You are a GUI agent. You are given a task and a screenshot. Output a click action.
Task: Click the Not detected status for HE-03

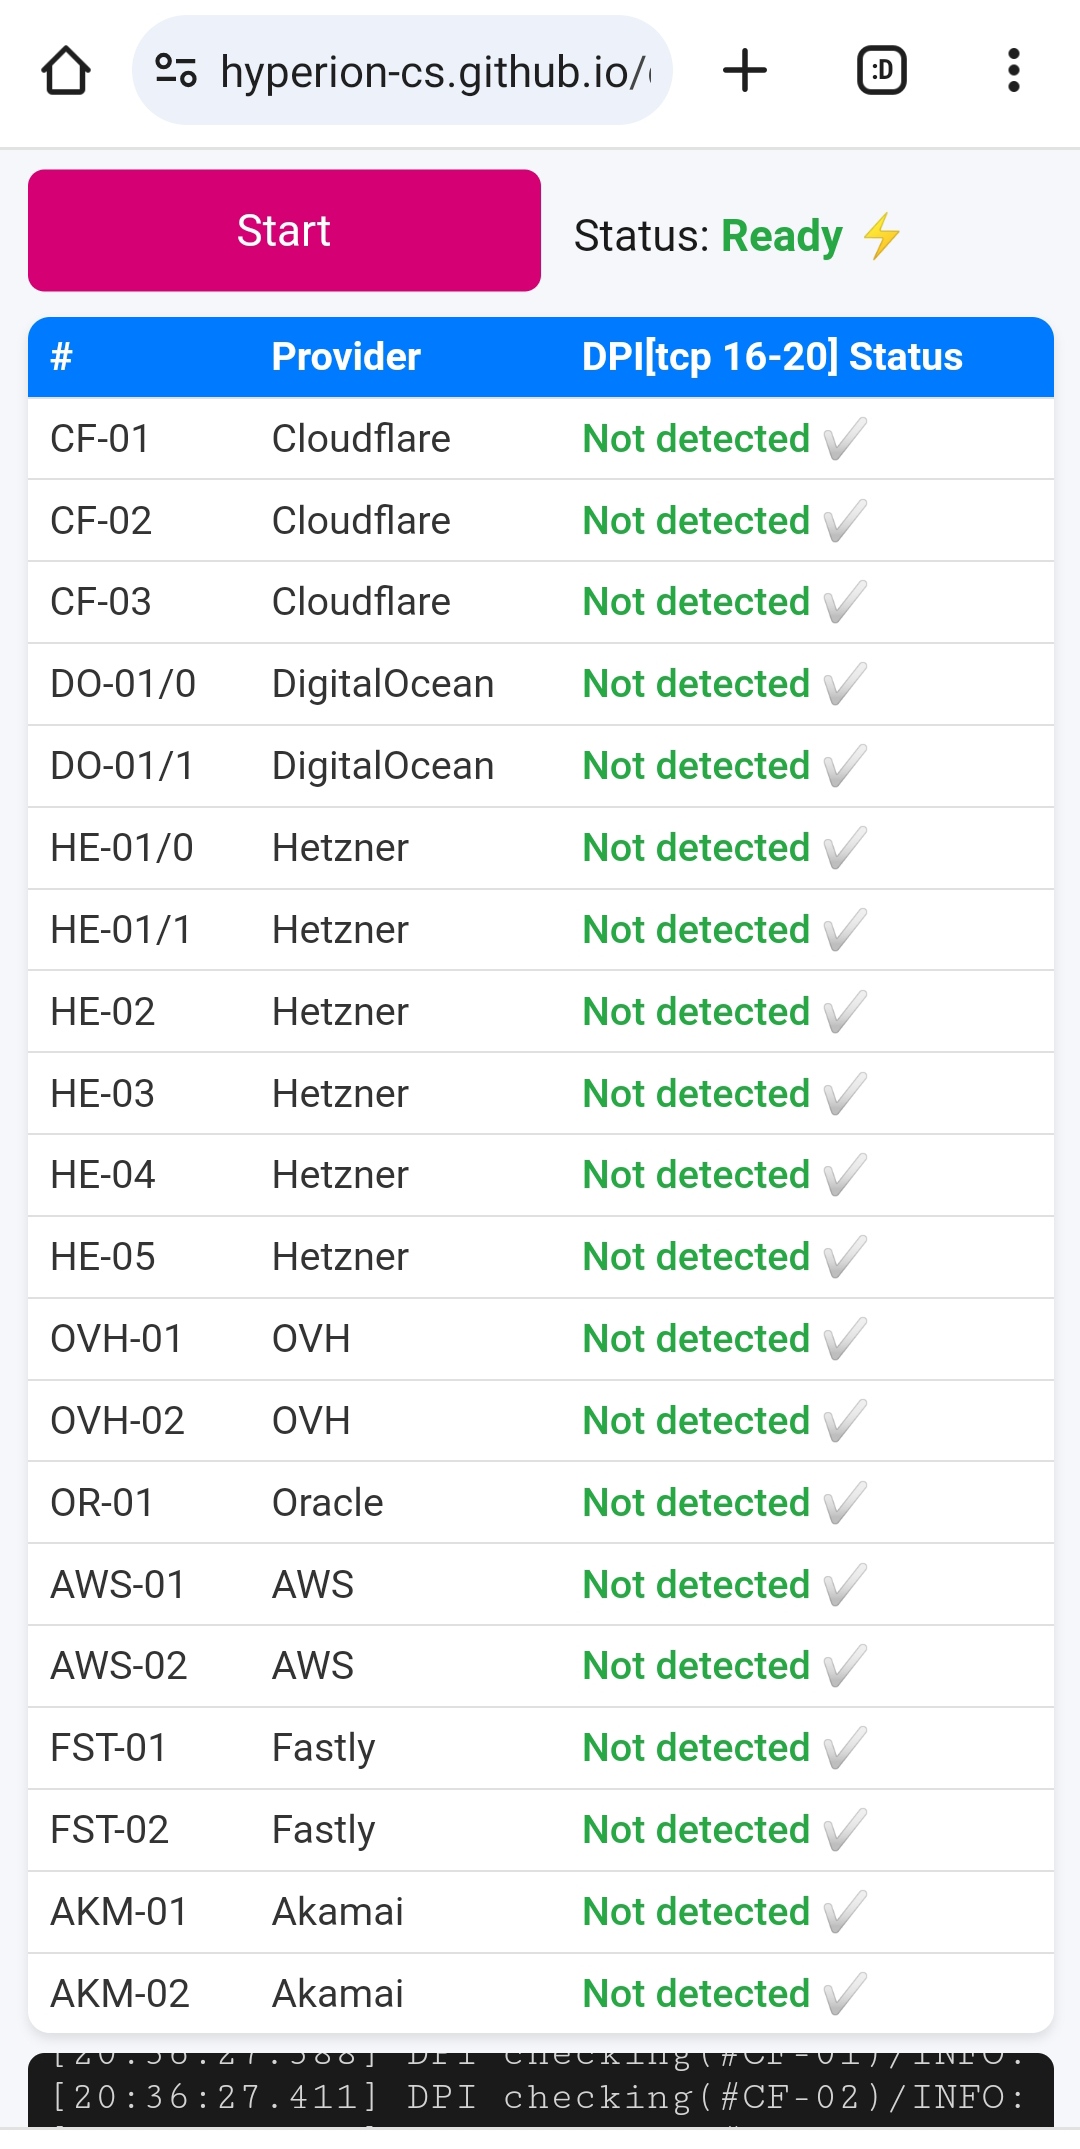(696, 1094)
